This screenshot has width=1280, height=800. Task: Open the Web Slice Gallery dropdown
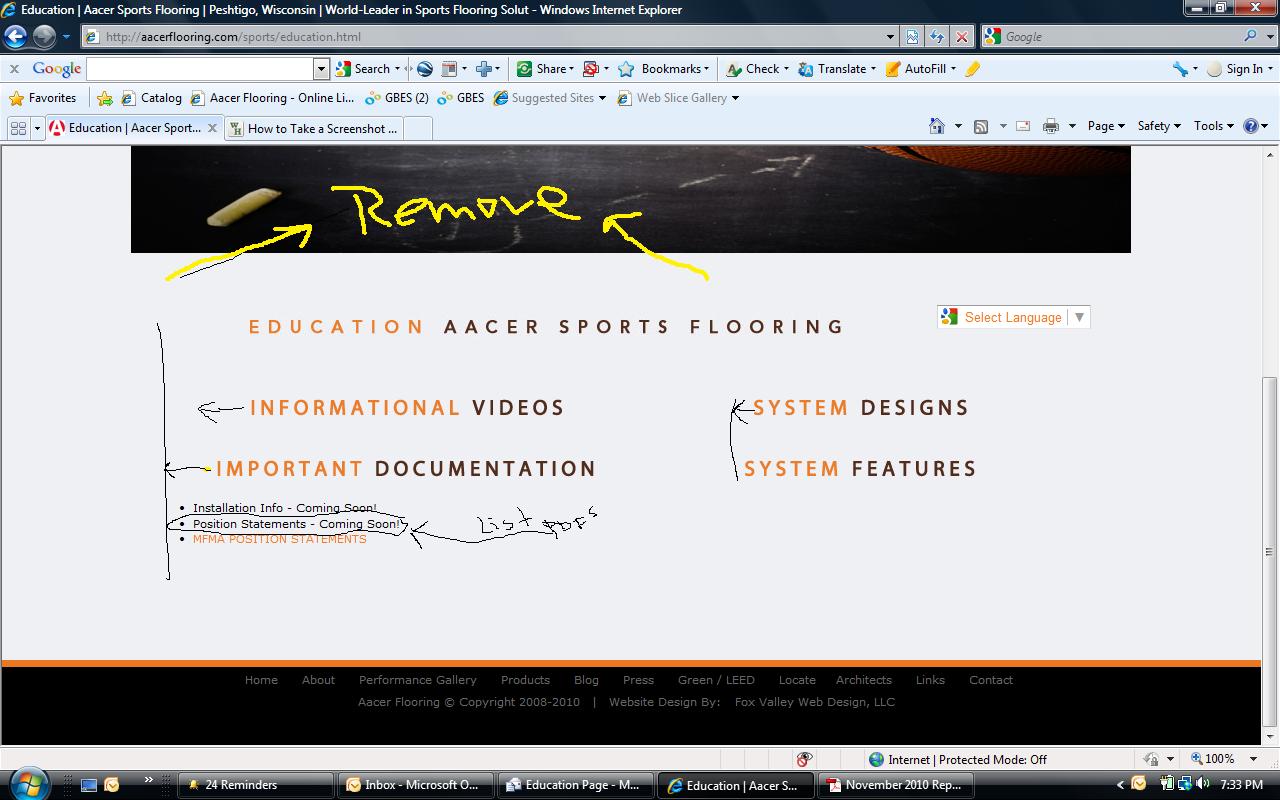(735, 98)
